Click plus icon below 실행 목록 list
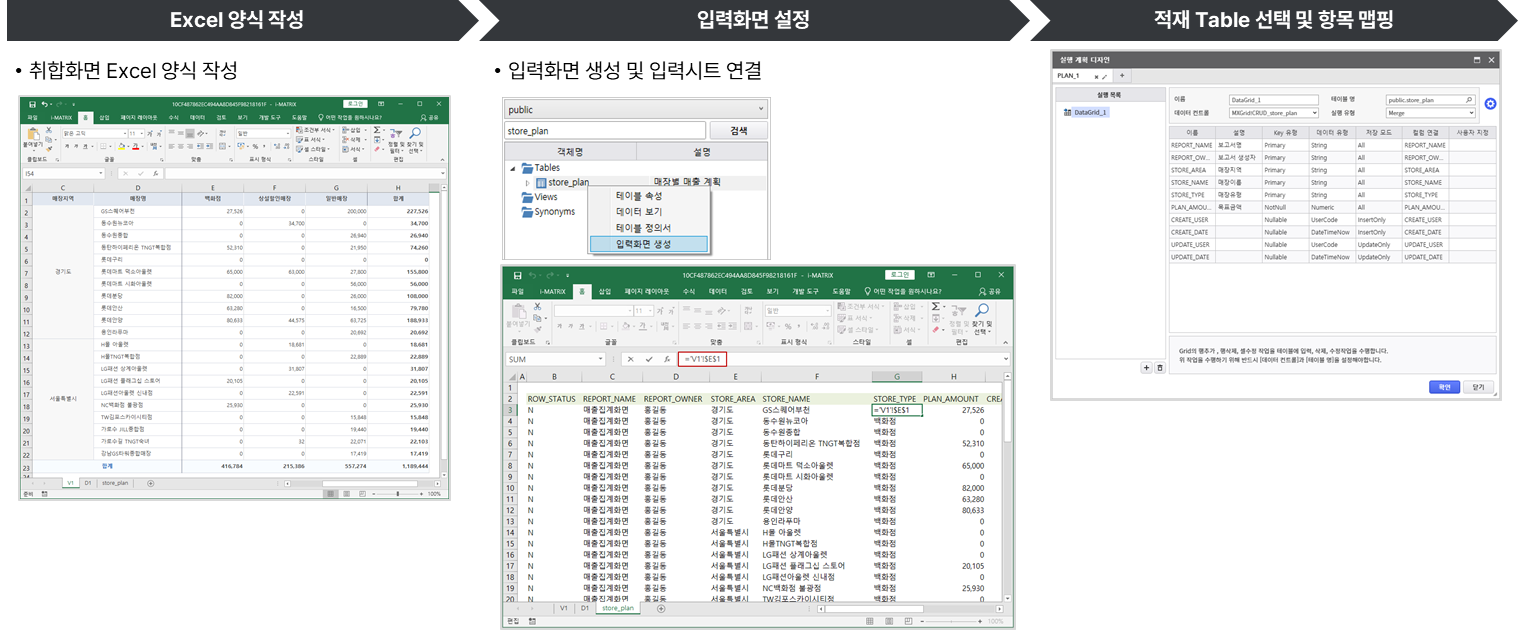 pos(1146,367)
